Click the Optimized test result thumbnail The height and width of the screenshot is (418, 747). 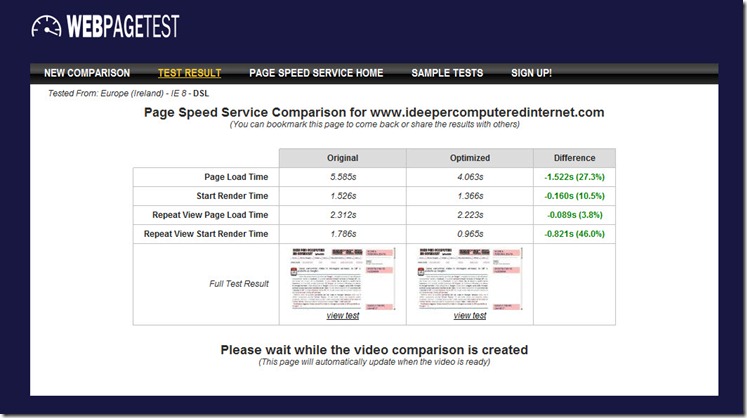470,278
